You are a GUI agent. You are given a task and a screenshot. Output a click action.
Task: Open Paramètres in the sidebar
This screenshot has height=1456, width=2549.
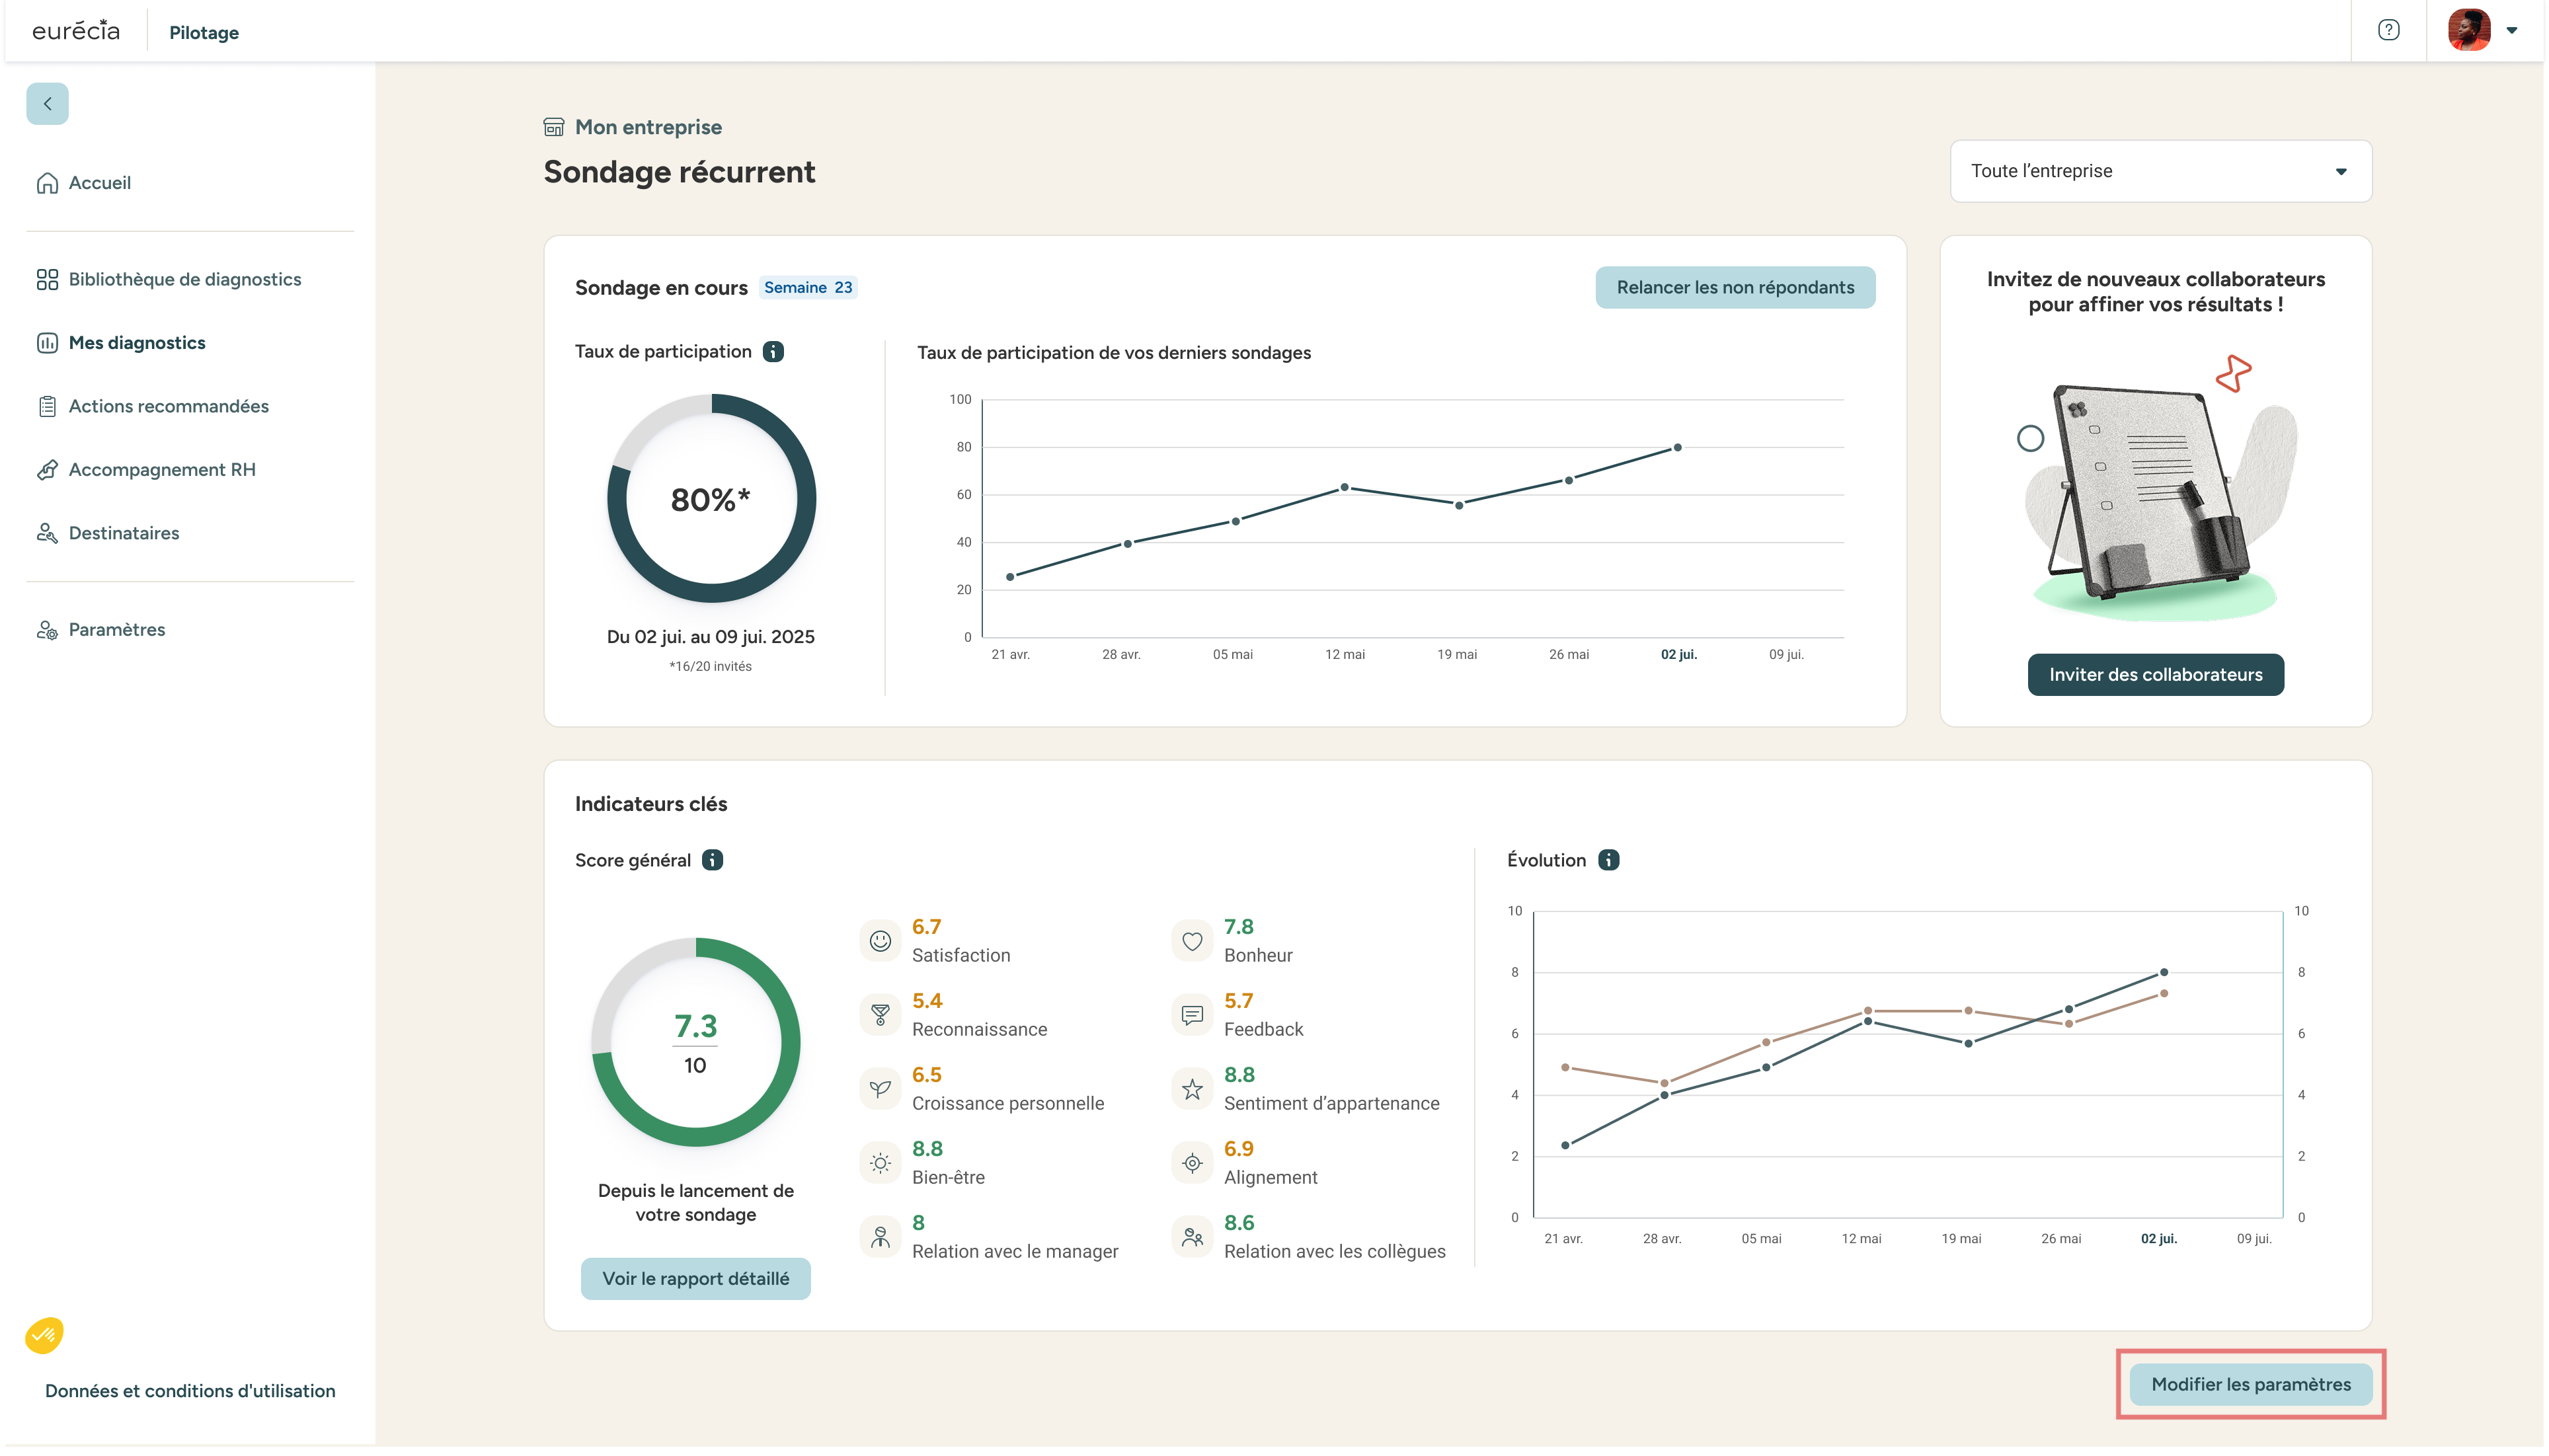[x=116, y=630]
